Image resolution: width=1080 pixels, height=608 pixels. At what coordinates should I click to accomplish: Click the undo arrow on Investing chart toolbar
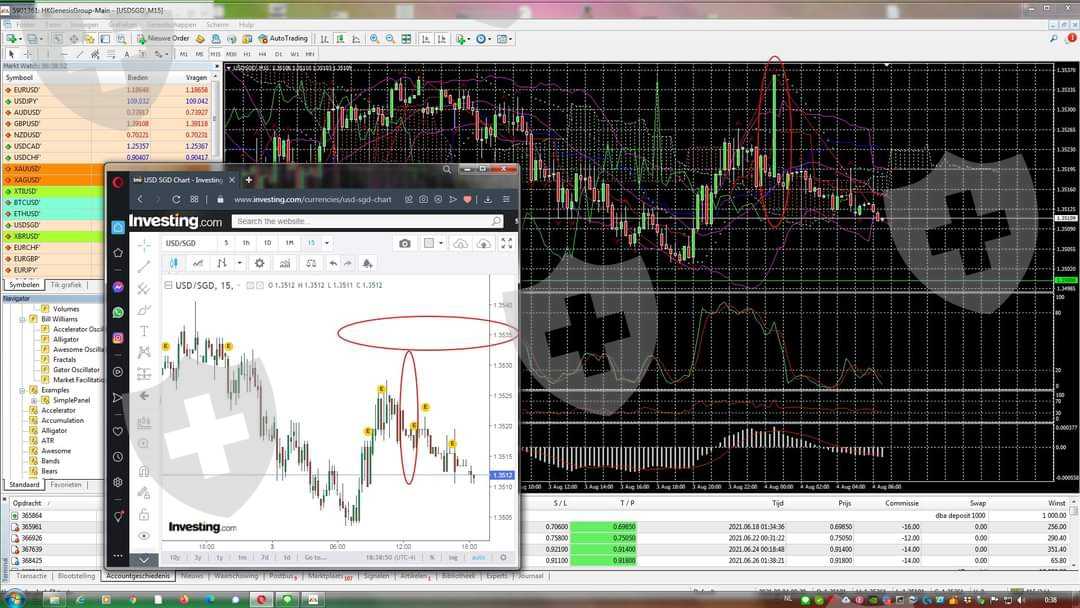click(x=333, y=263)
